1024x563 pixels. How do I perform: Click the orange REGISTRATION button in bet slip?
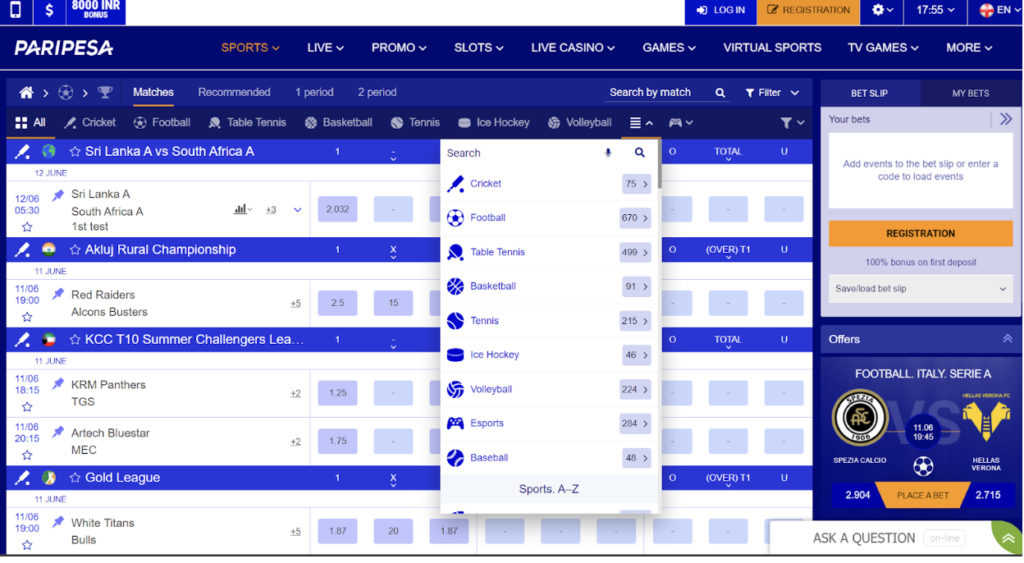pos(920,233)
